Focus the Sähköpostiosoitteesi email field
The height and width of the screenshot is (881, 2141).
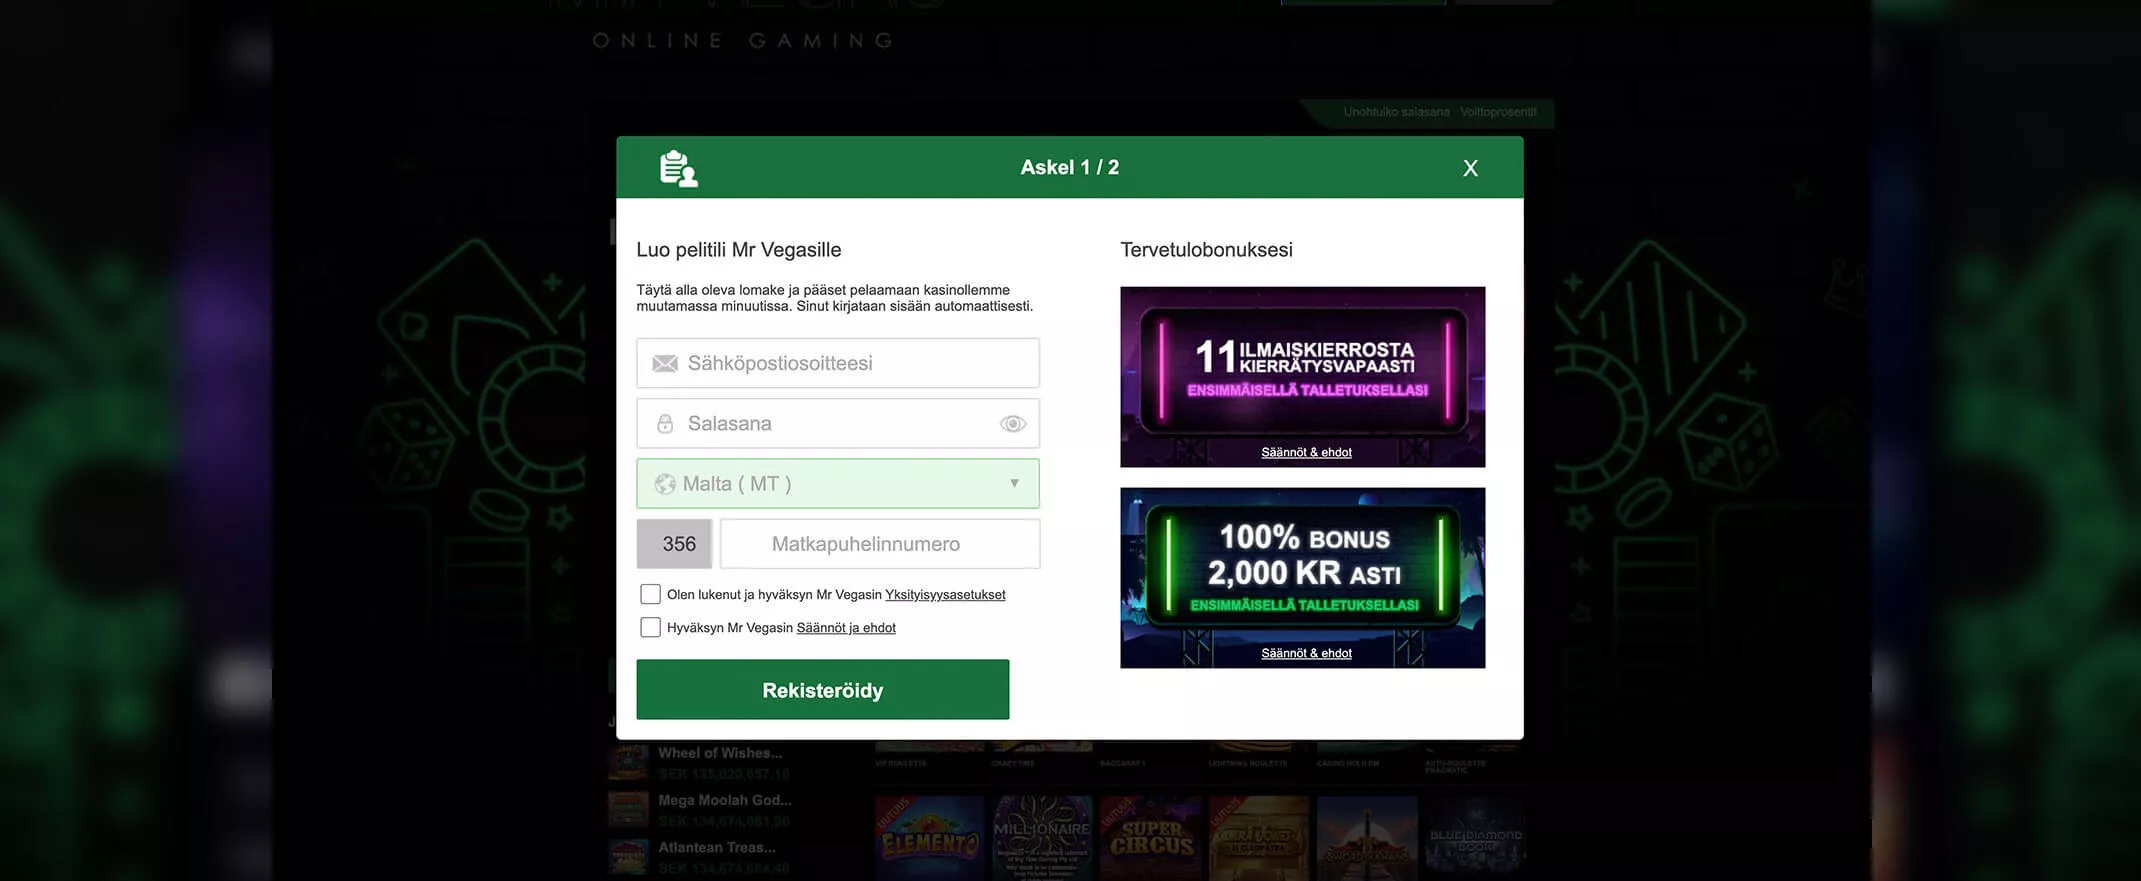tap(838, 363)
